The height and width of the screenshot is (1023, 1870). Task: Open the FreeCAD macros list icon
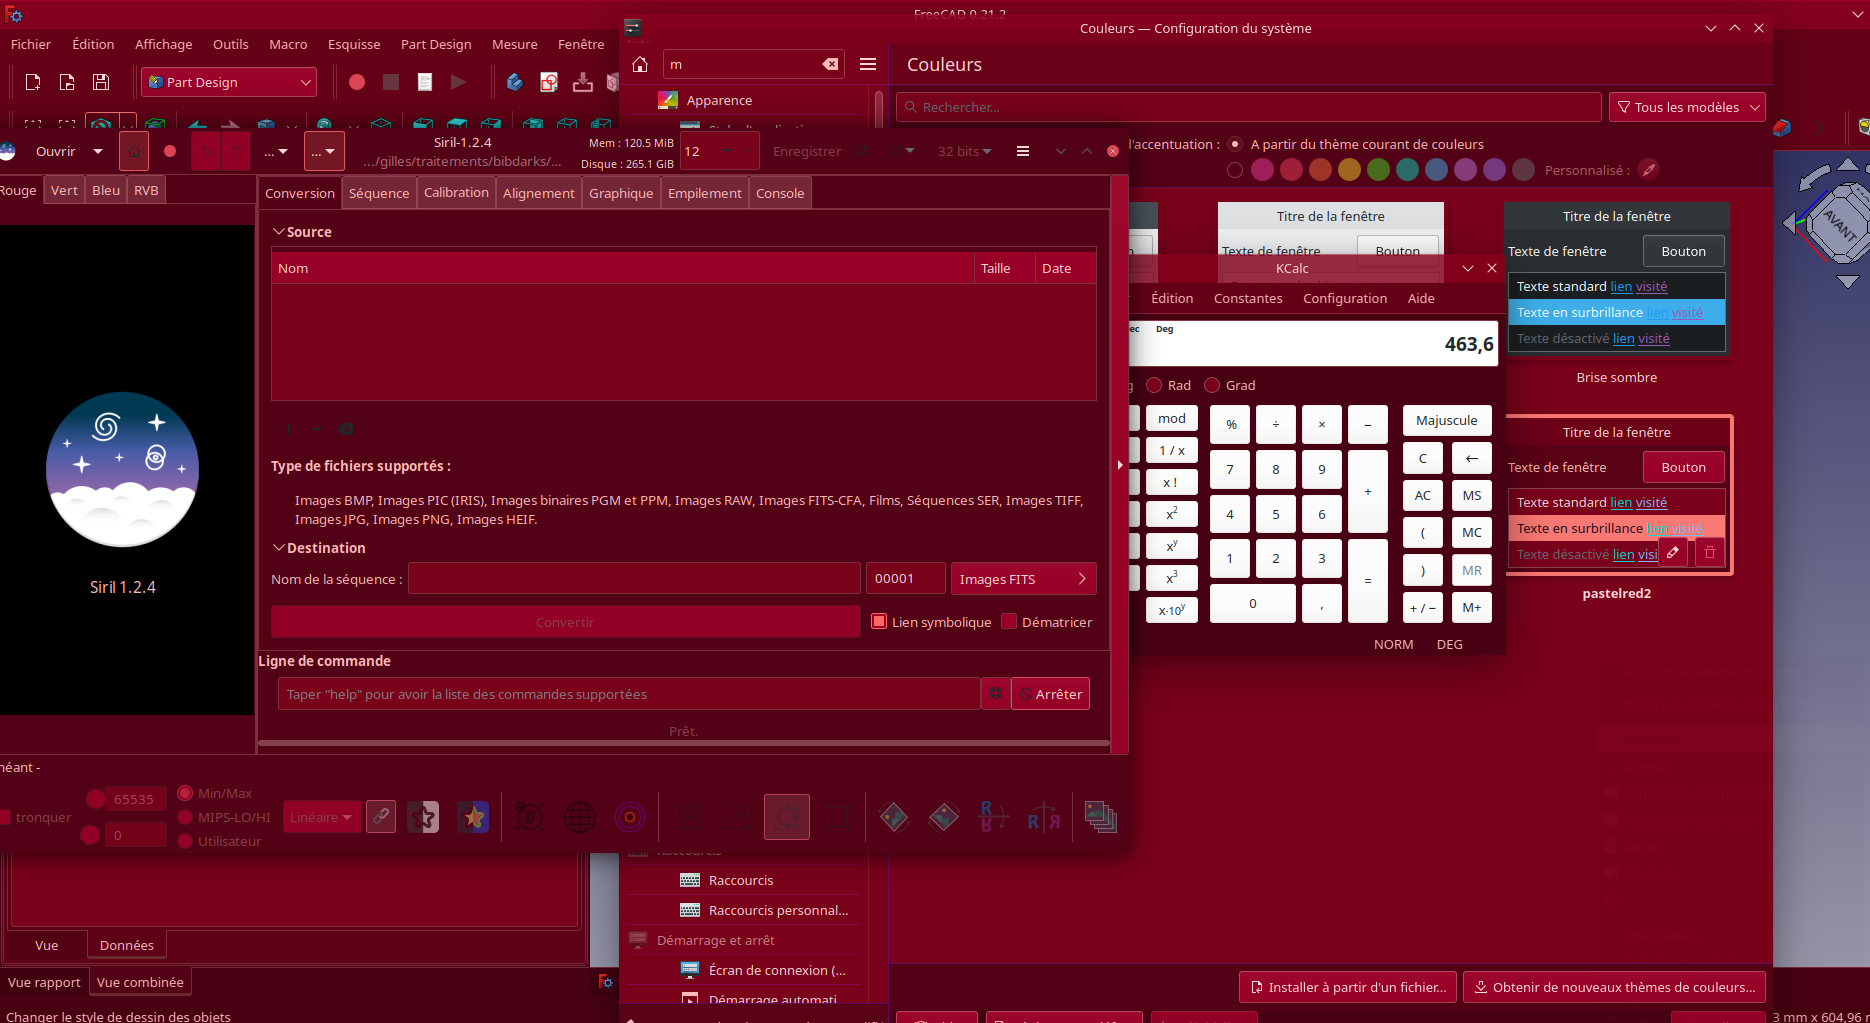(425, 82)
